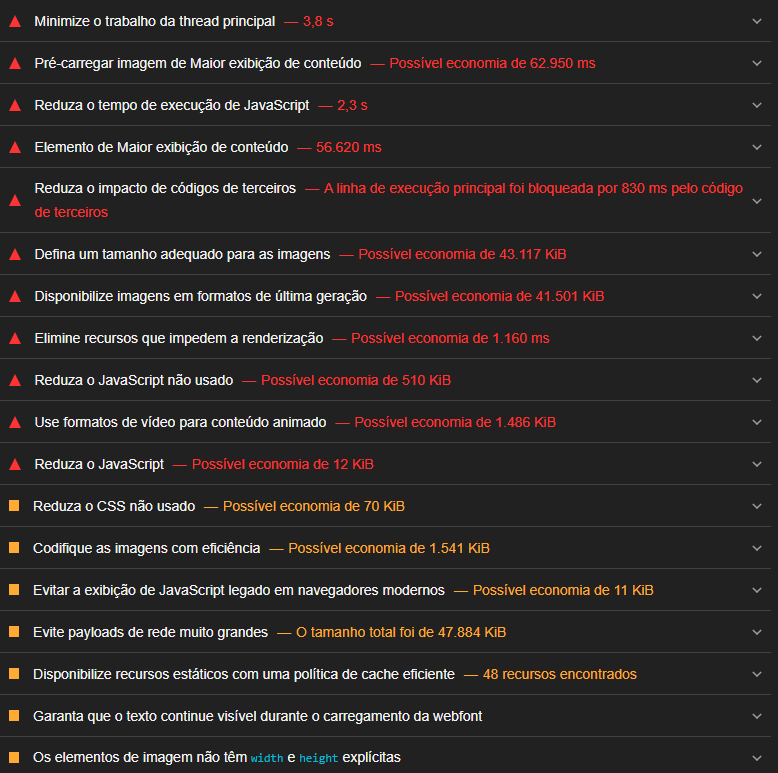Open 'Evitar a exibição de JavaScript legado' audit title

click(x=238, y=590)
